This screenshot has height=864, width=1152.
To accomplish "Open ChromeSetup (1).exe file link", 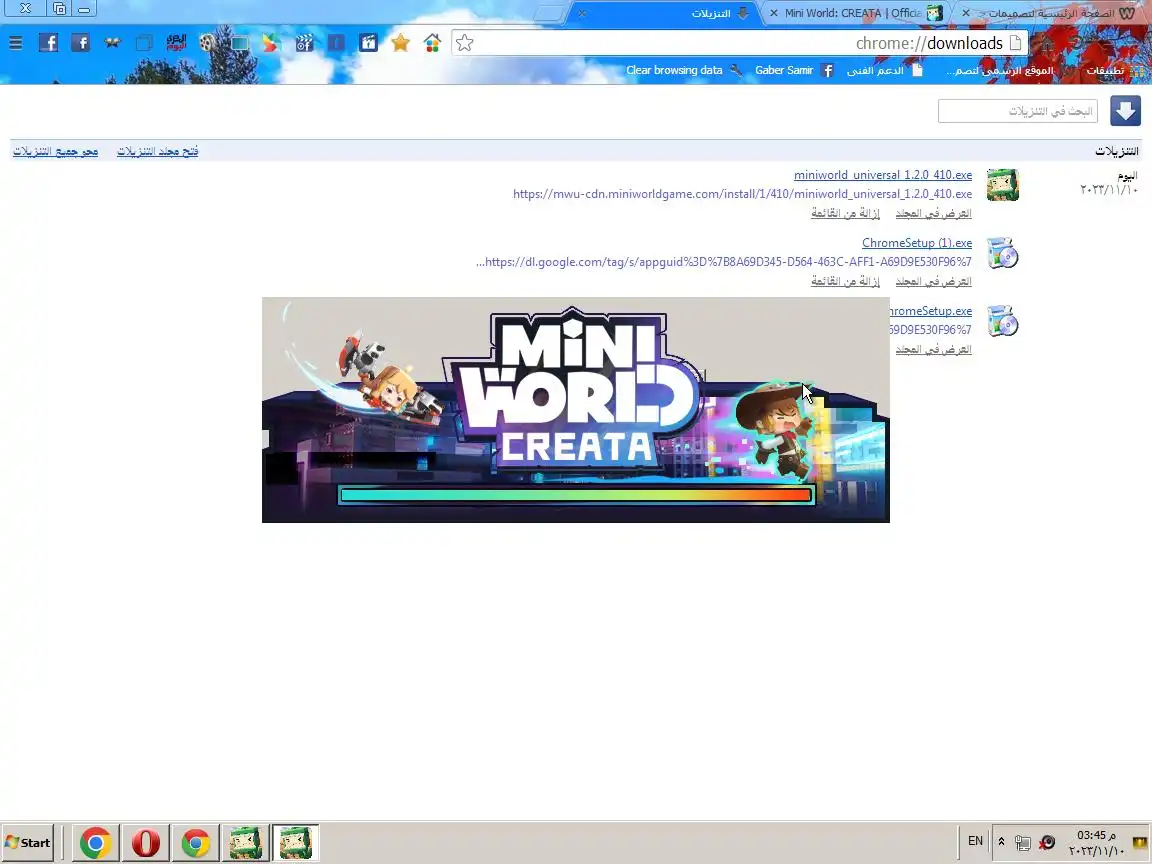I will [917, 243].
